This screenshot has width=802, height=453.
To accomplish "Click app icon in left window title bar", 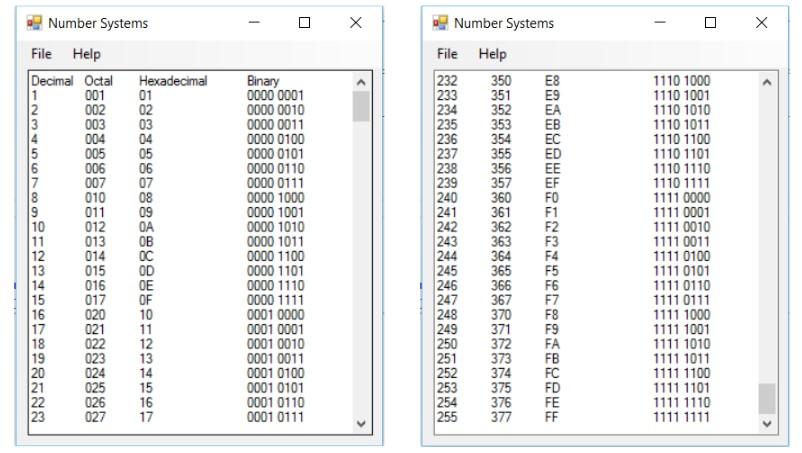I will pos(34,23).
